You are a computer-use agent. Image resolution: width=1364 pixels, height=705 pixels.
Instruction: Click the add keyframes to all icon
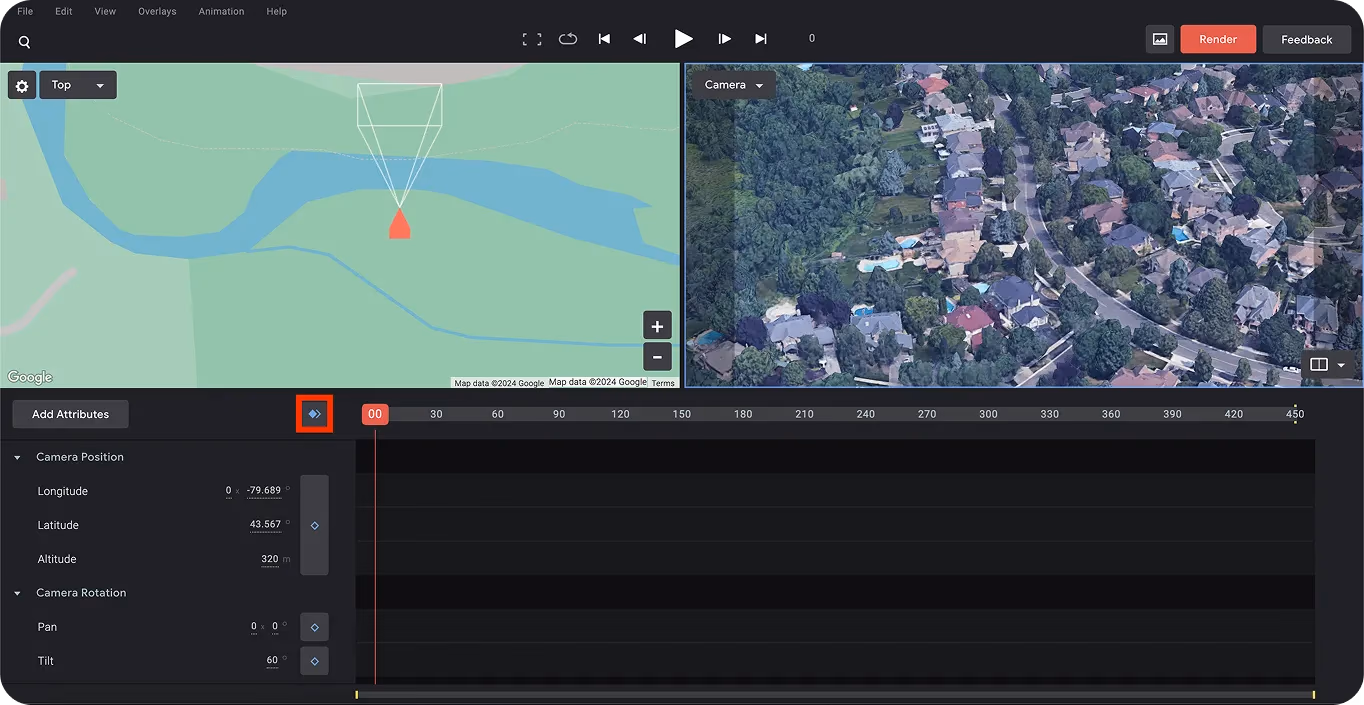(x=314, y=414)
